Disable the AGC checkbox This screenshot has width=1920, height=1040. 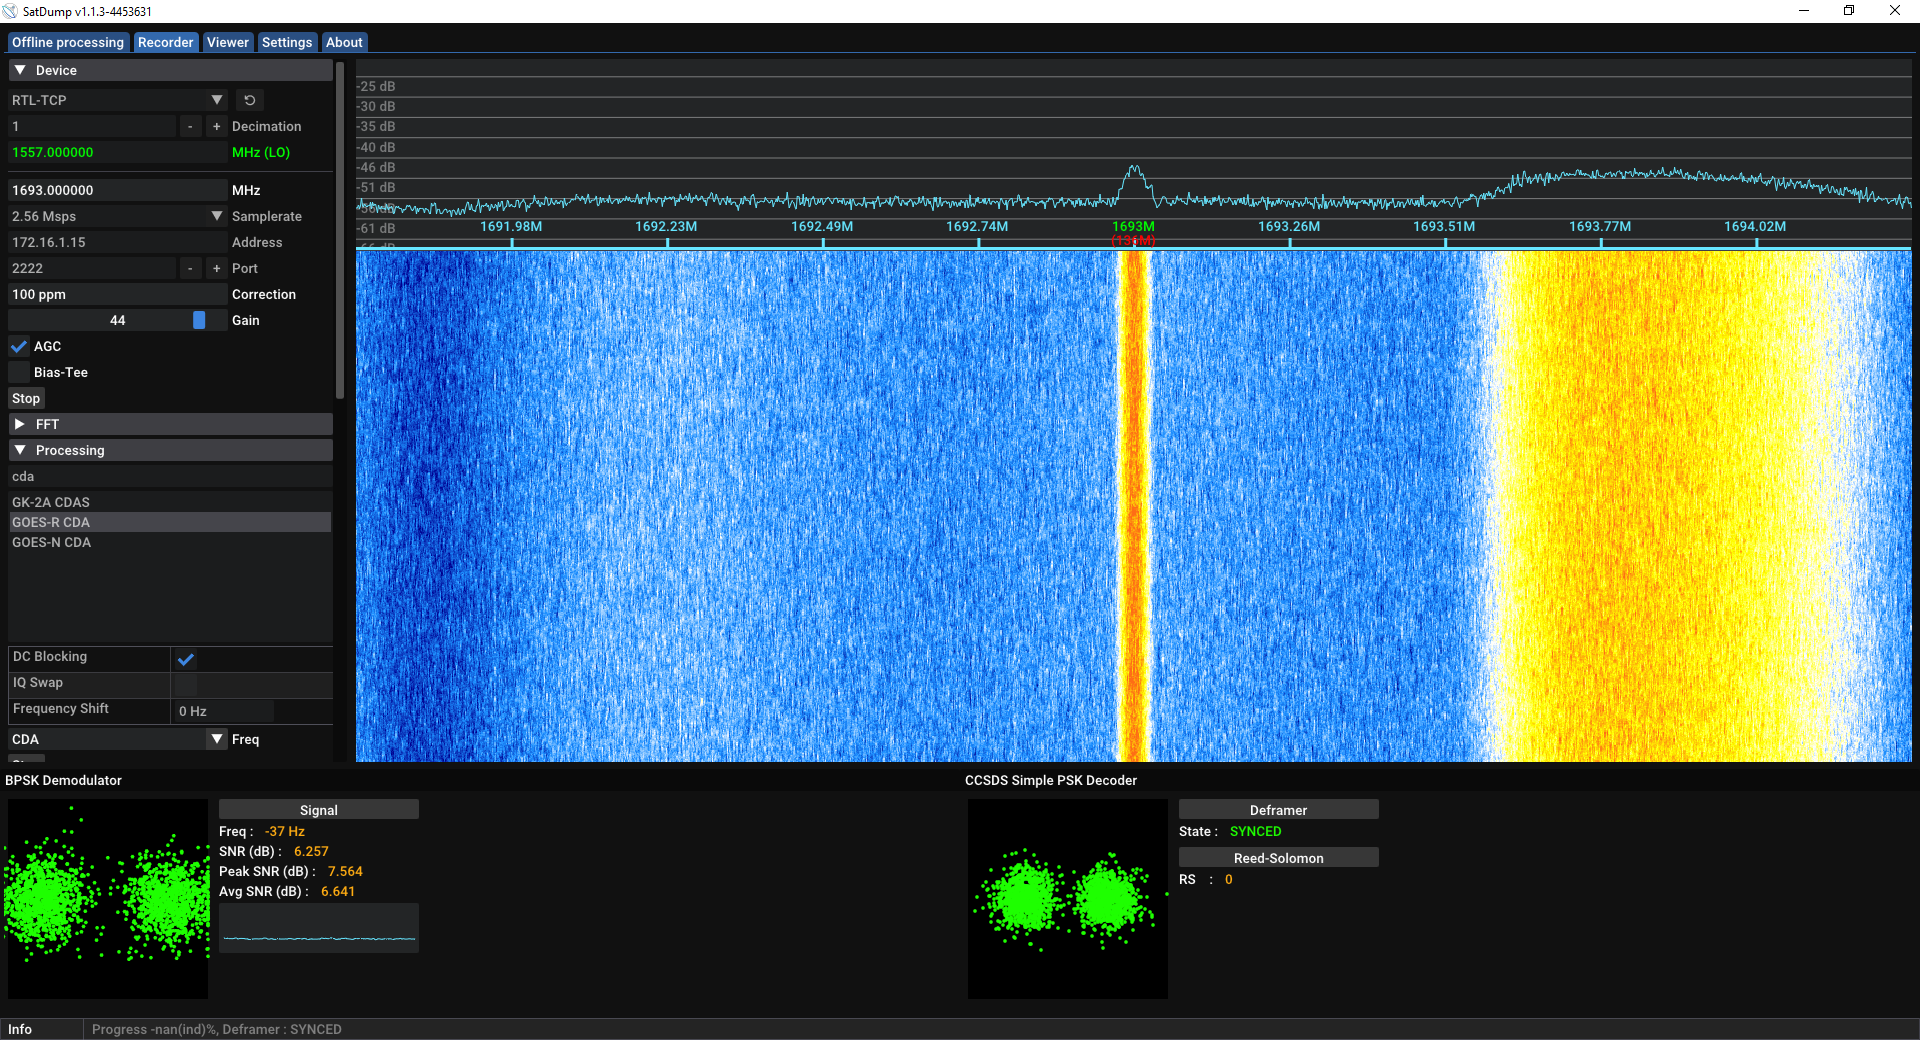pos(19,346)
